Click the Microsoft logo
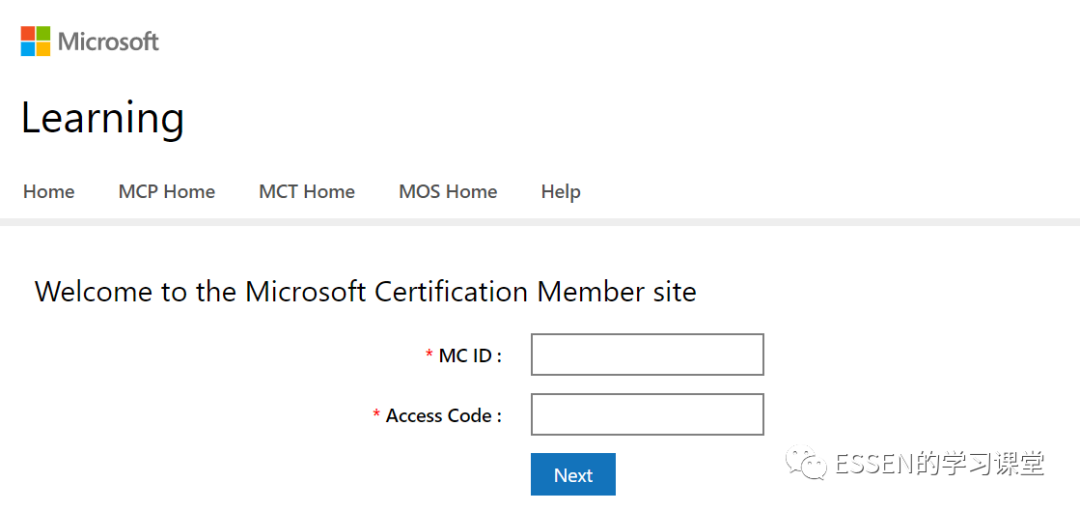1080x511 pixels. click(x=90, y=41)
